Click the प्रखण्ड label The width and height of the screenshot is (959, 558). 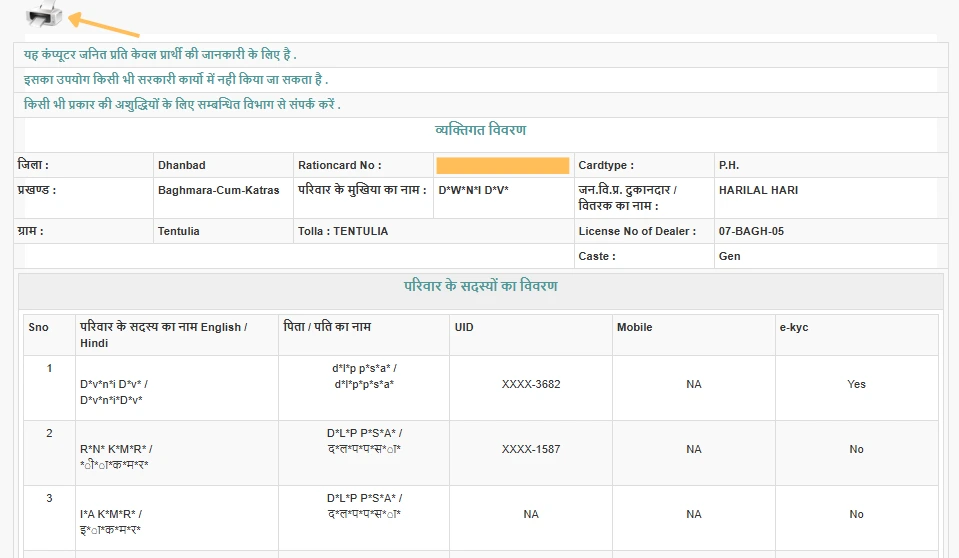[37, 190]
